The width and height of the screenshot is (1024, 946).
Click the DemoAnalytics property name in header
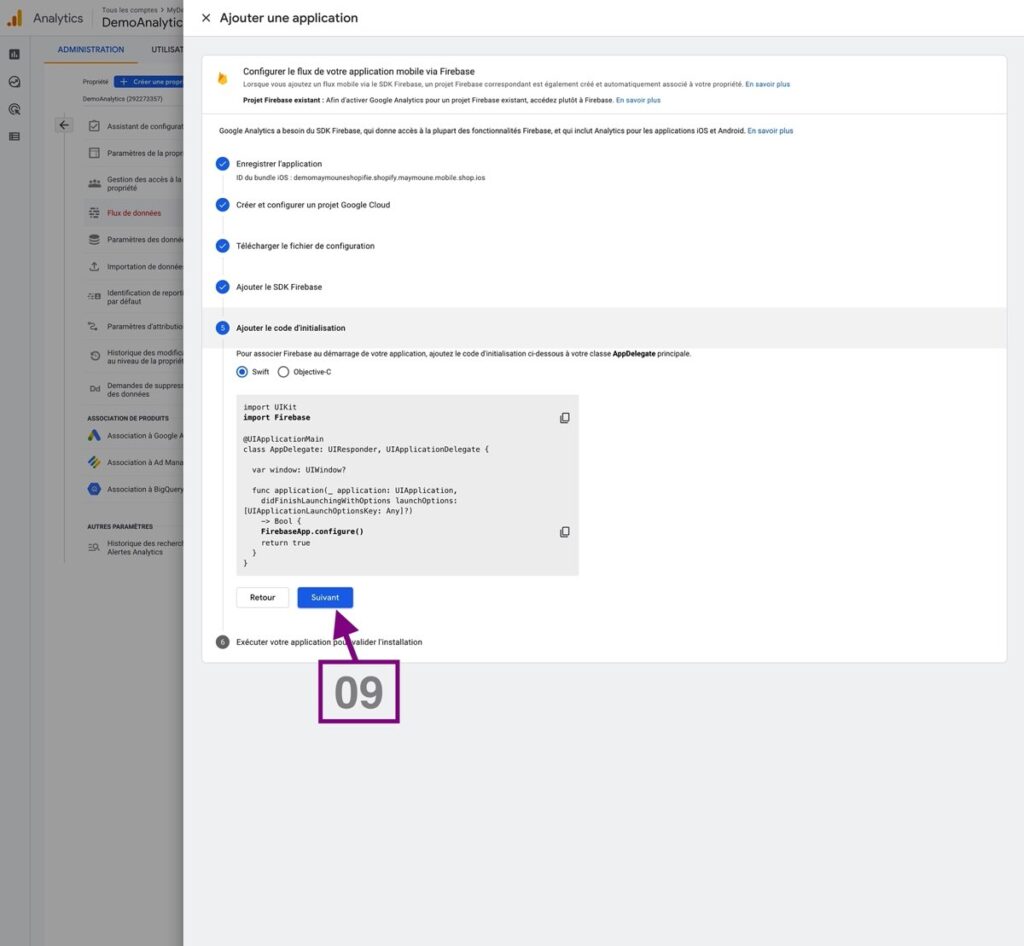coord(142,22)
